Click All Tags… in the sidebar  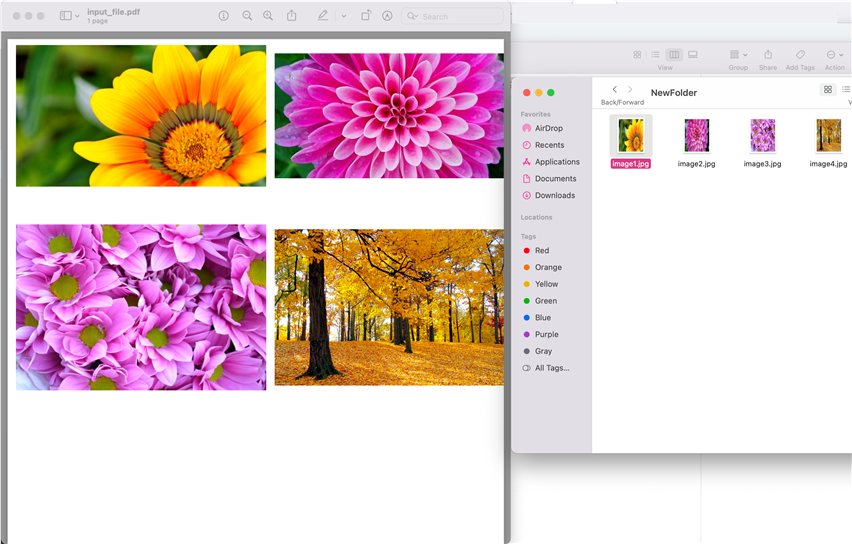551,368
